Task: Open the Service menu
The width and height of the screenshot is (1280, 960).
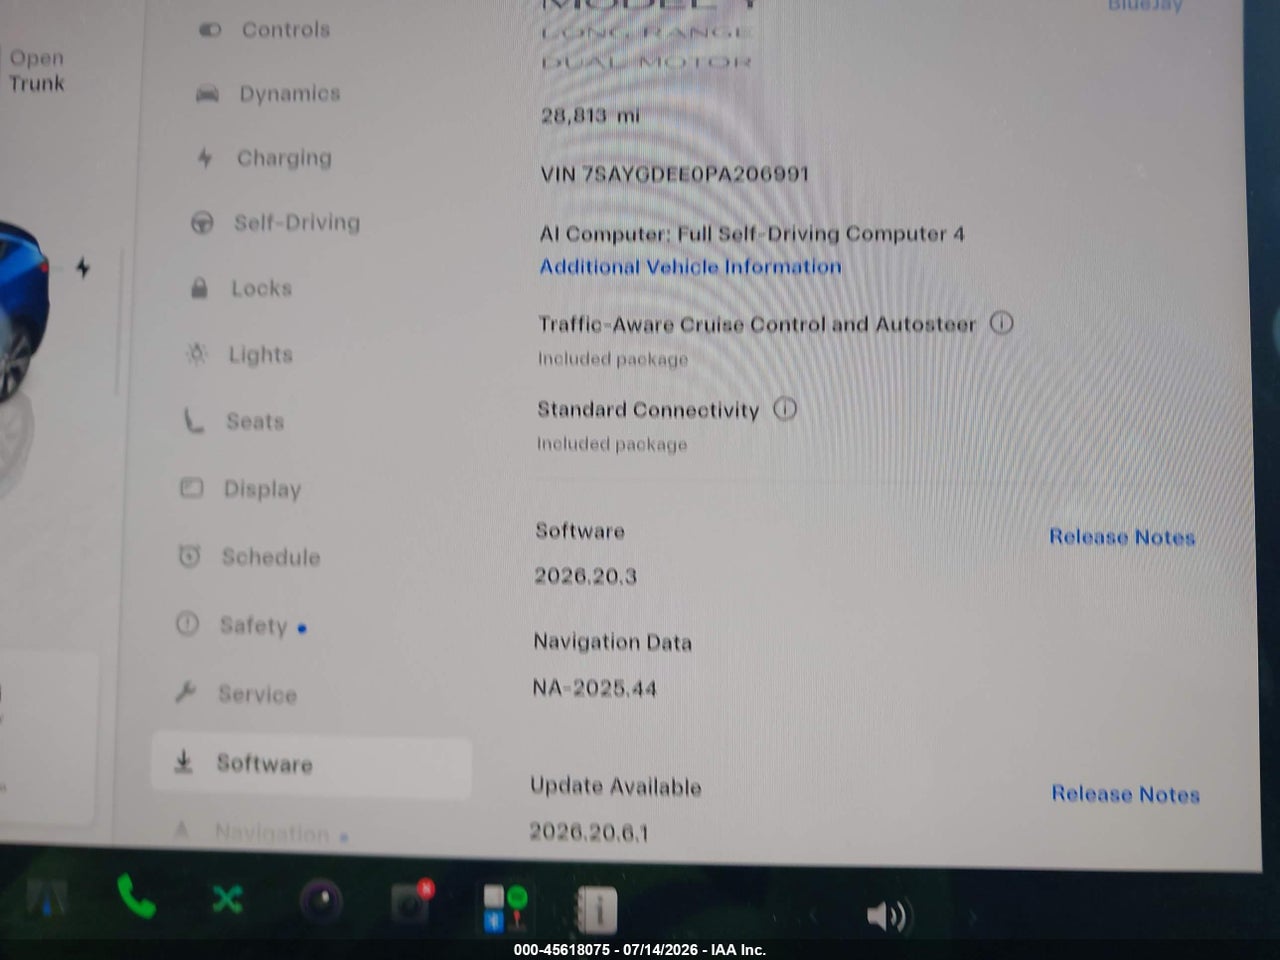Action: point(235,694)
